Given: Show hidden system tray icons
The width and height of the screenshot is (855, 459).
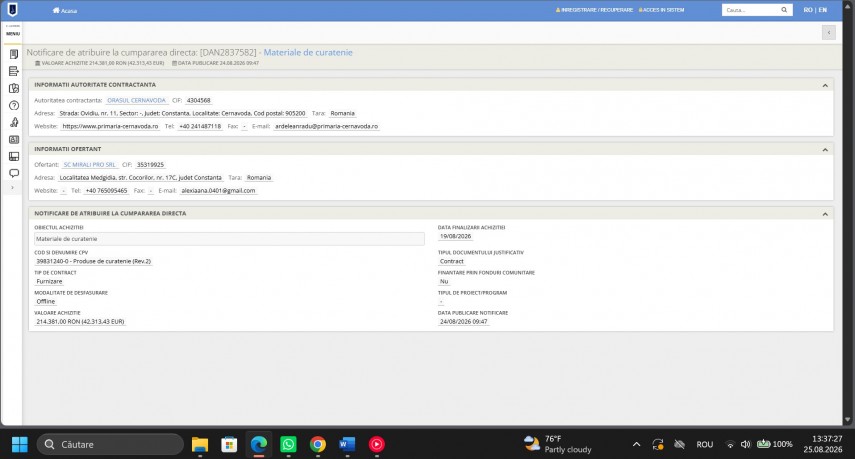Looking at the screenshot, I should click(636, 444).
